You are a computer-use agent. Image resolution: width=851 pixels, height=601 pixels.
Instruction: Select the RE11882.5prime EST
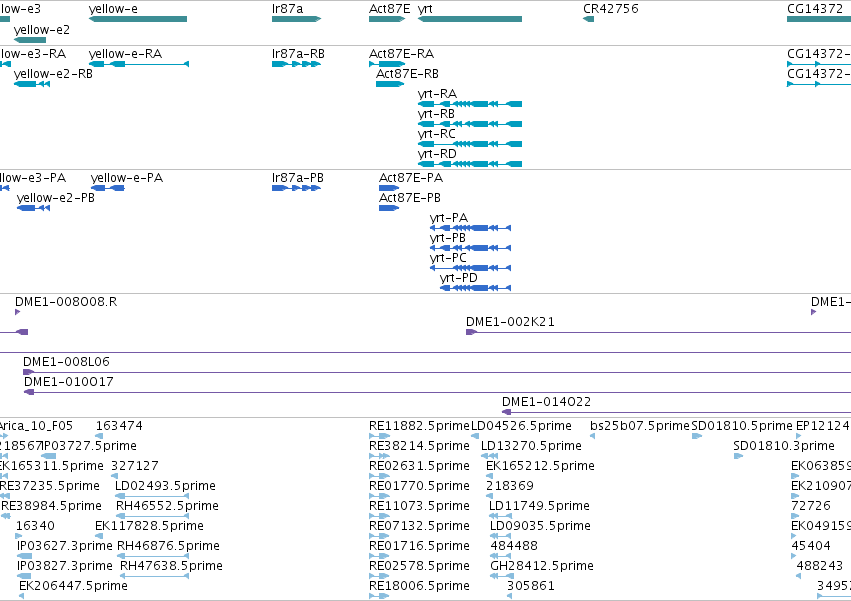419,426
